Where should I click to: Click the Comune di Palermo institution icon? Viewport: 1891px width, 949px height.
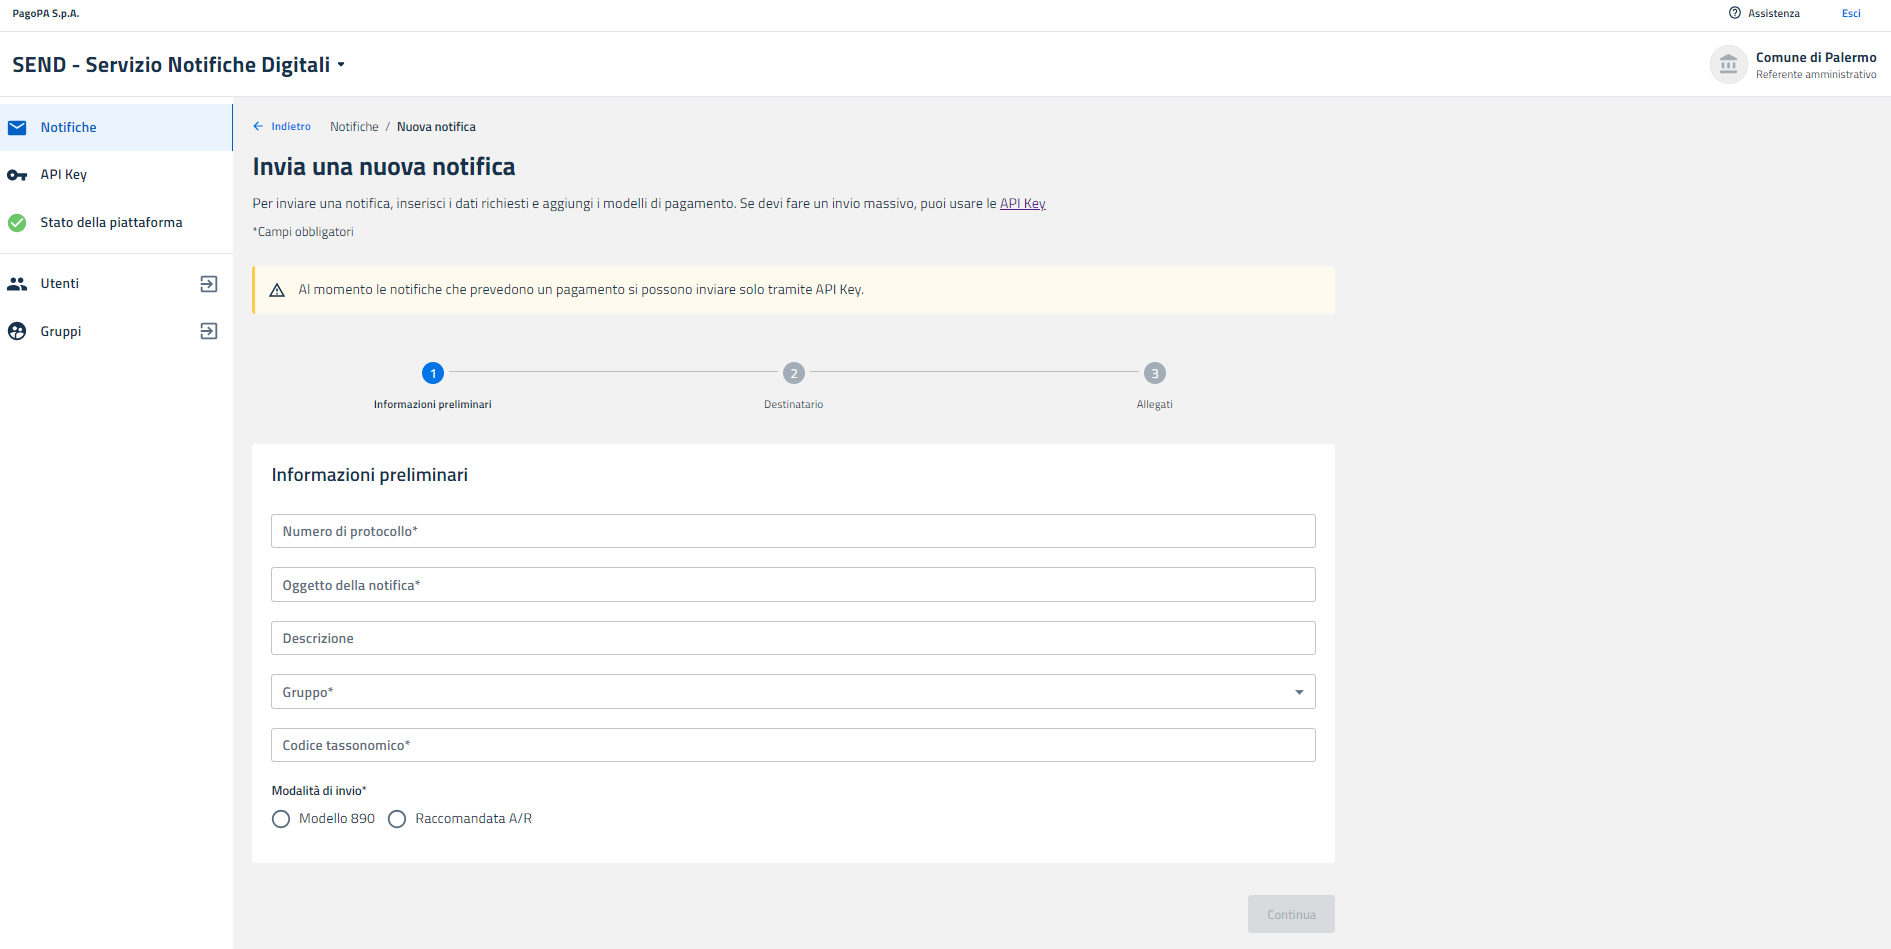1728,65
